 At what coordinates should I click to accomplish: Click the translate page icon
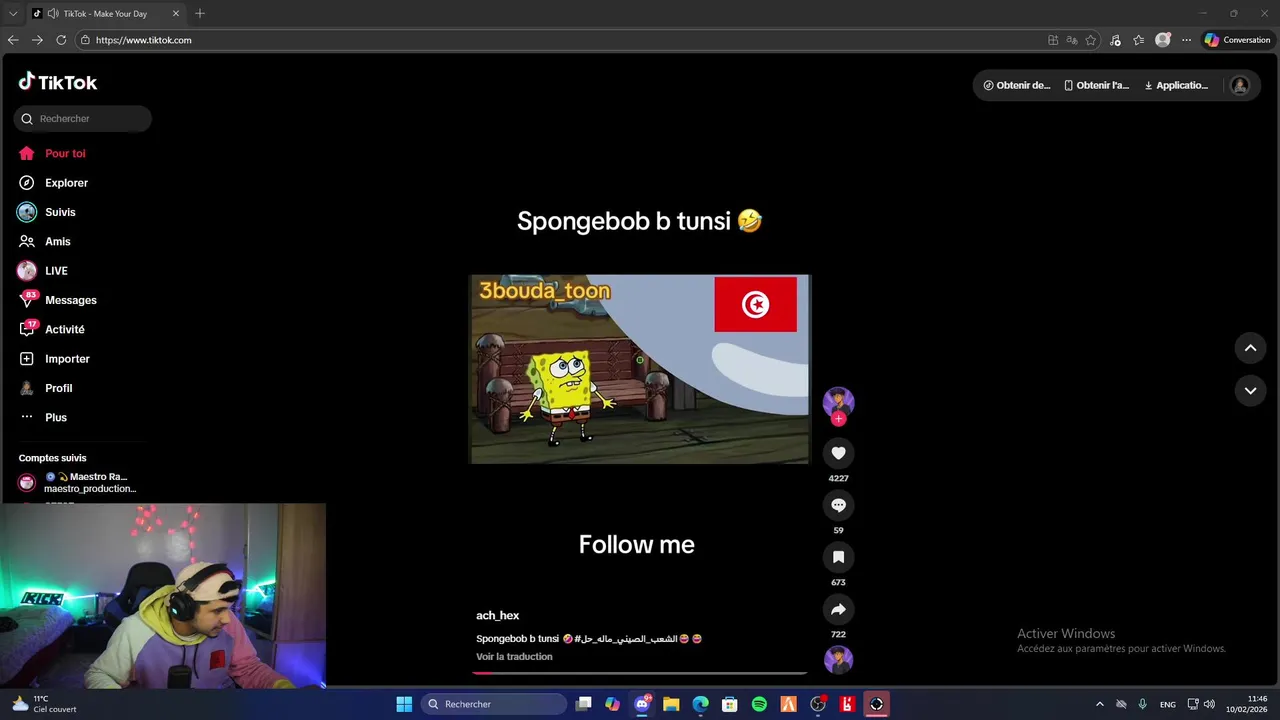point(1072,40)
